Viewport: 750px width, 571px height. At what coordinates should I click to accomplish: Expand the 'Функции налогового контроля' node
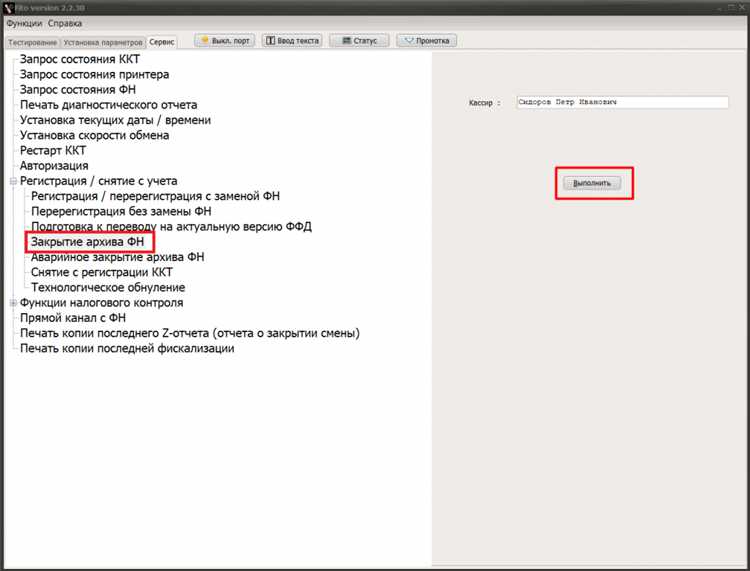pos(13,303)
